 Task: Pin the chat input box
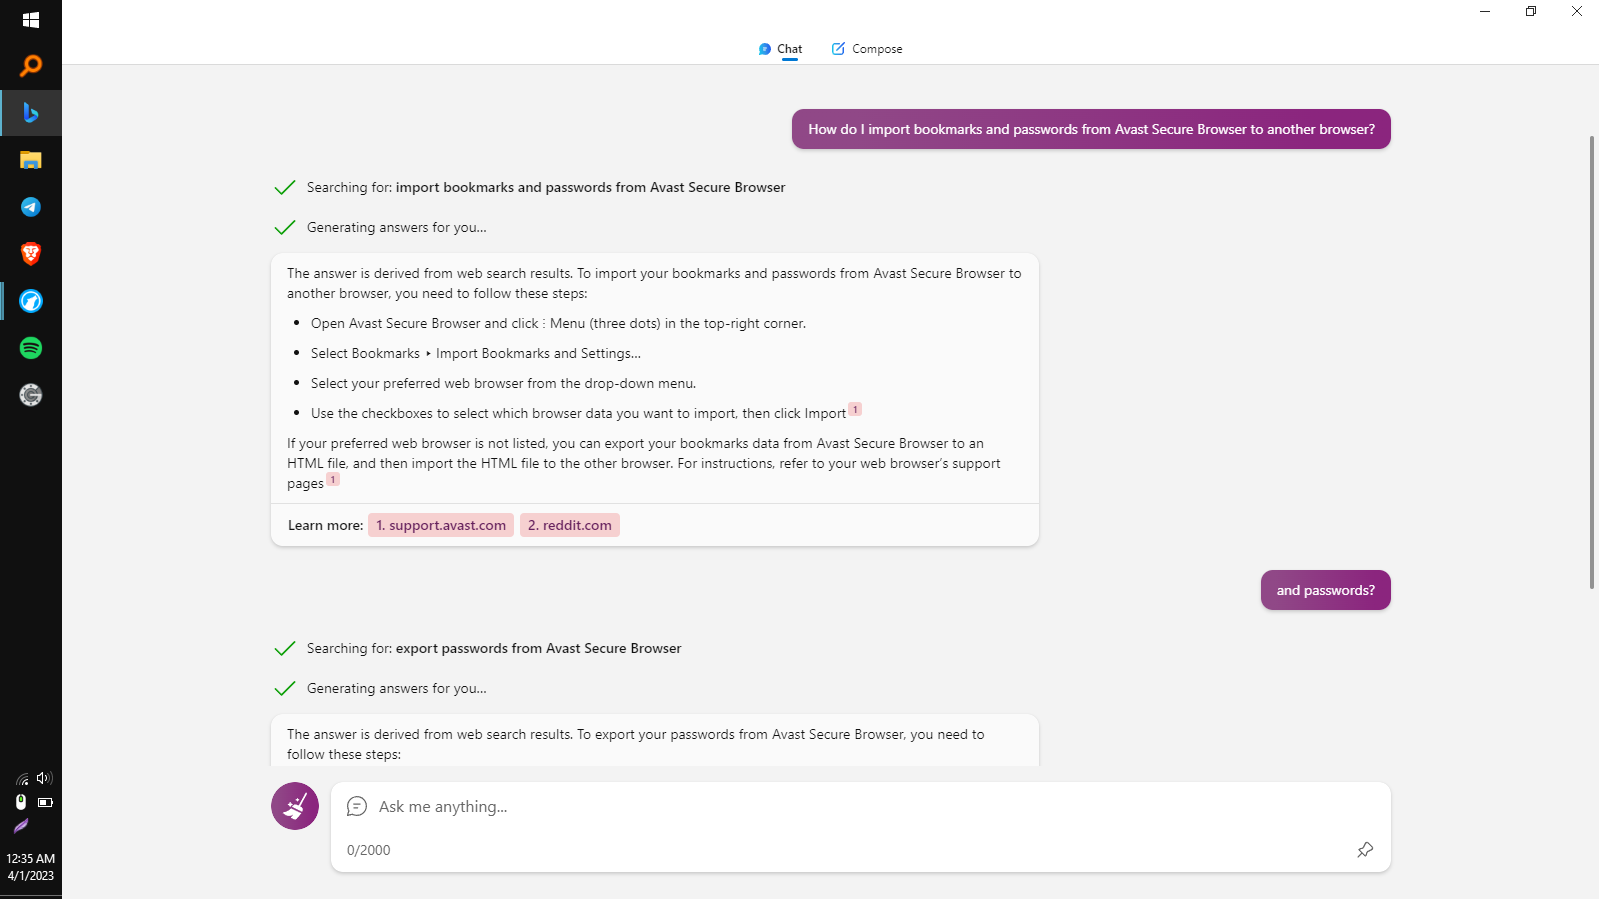tap(1365, 850)
